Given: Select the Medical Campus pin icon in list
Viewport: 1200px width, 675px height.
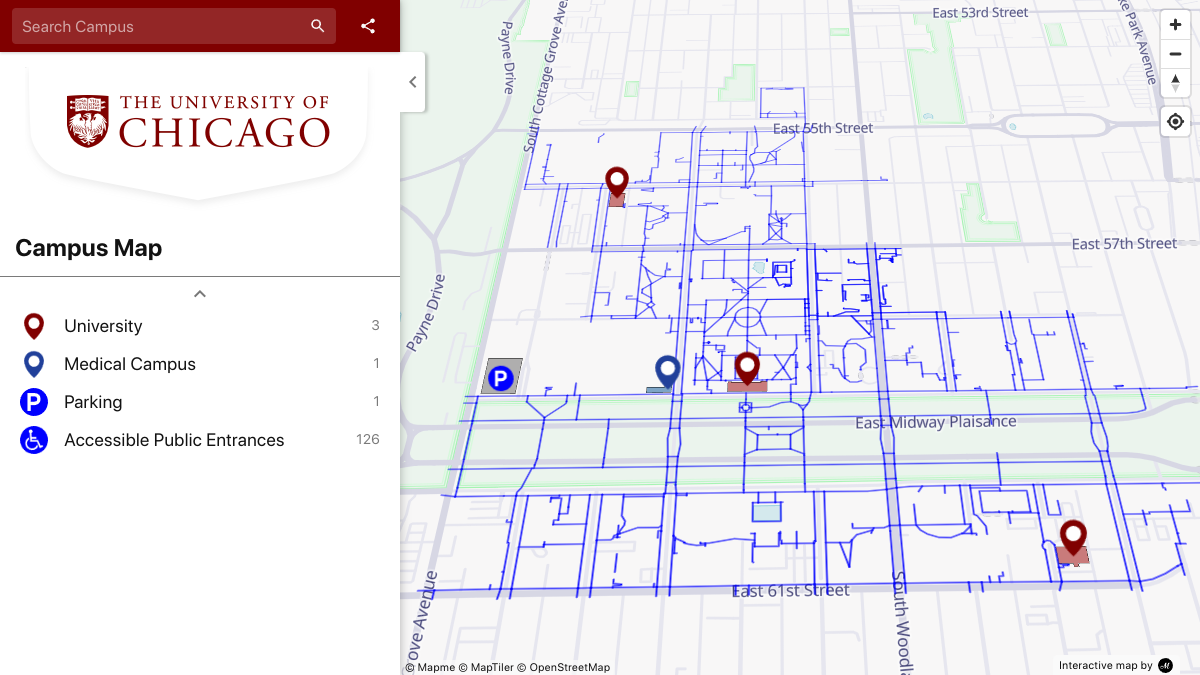Looking at the screenshot, I should (34, 364).
